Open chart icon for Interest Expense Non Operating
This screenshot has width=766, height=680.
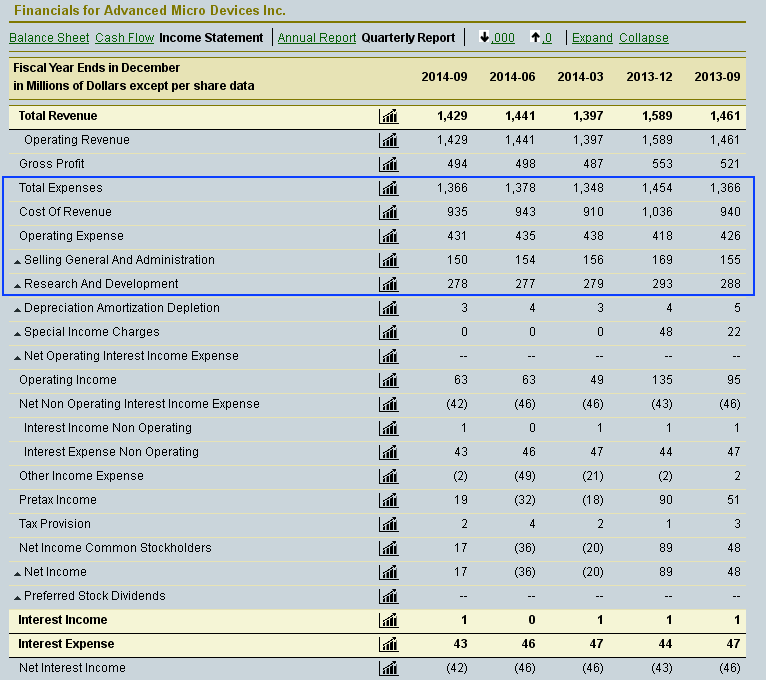(389, 452)
